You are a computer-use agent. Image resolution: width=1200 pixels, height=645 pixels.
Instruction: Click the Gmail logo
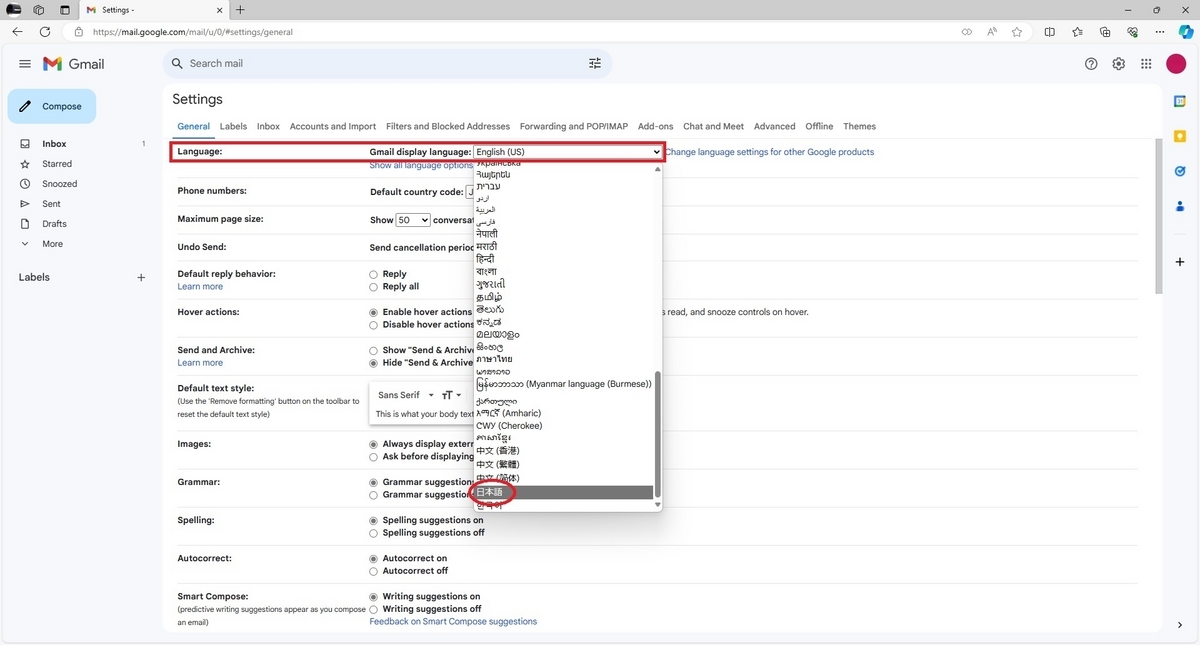coord(73,64)
